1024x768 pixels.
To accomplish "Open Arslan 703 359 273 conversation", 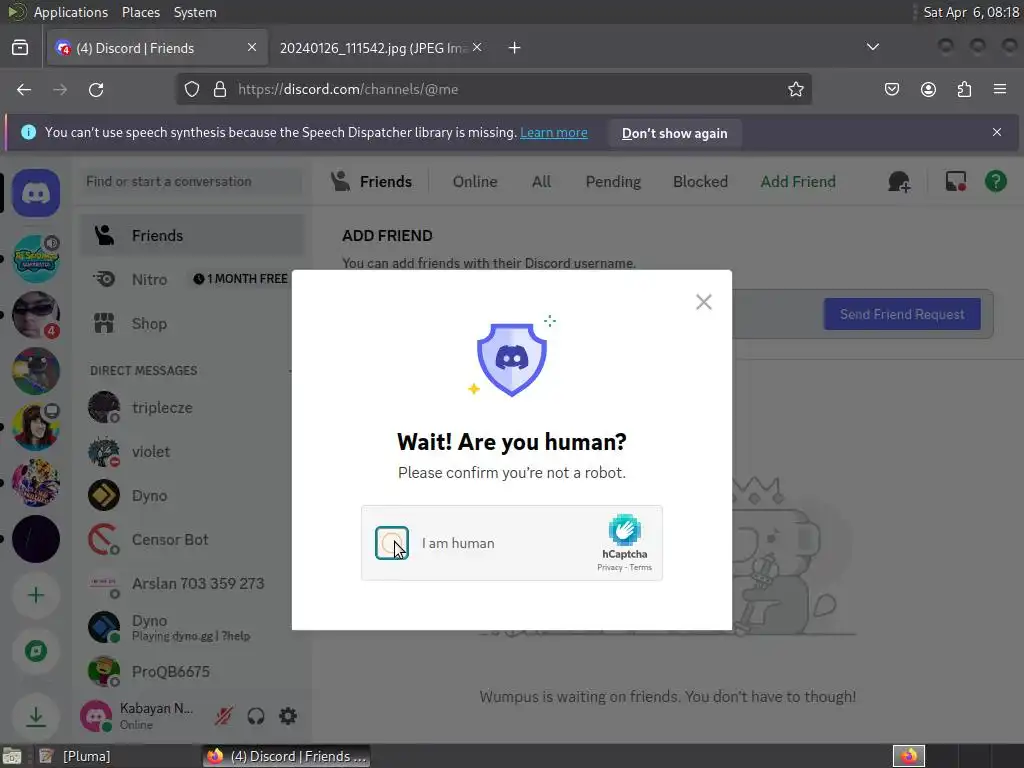I will pyautogui.click(x=192, y=584).
